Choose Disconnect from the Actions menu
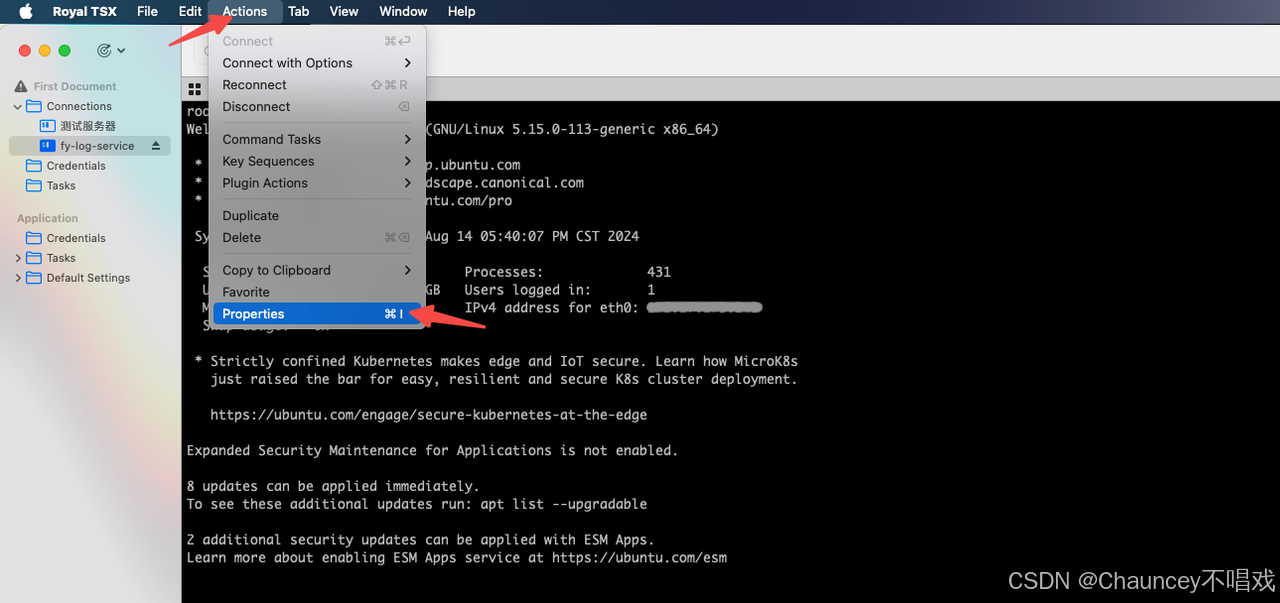 [x=317, y=107]
